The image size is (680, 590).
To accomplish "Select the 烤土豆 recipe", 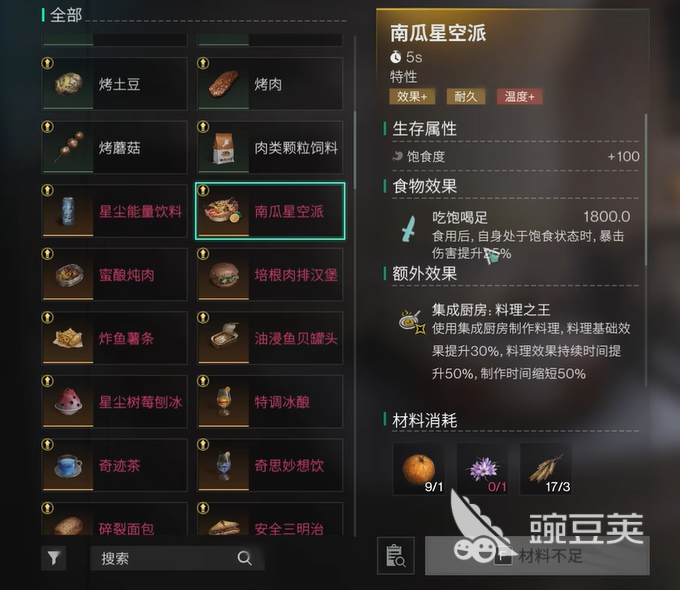I will tap(114, 84).
